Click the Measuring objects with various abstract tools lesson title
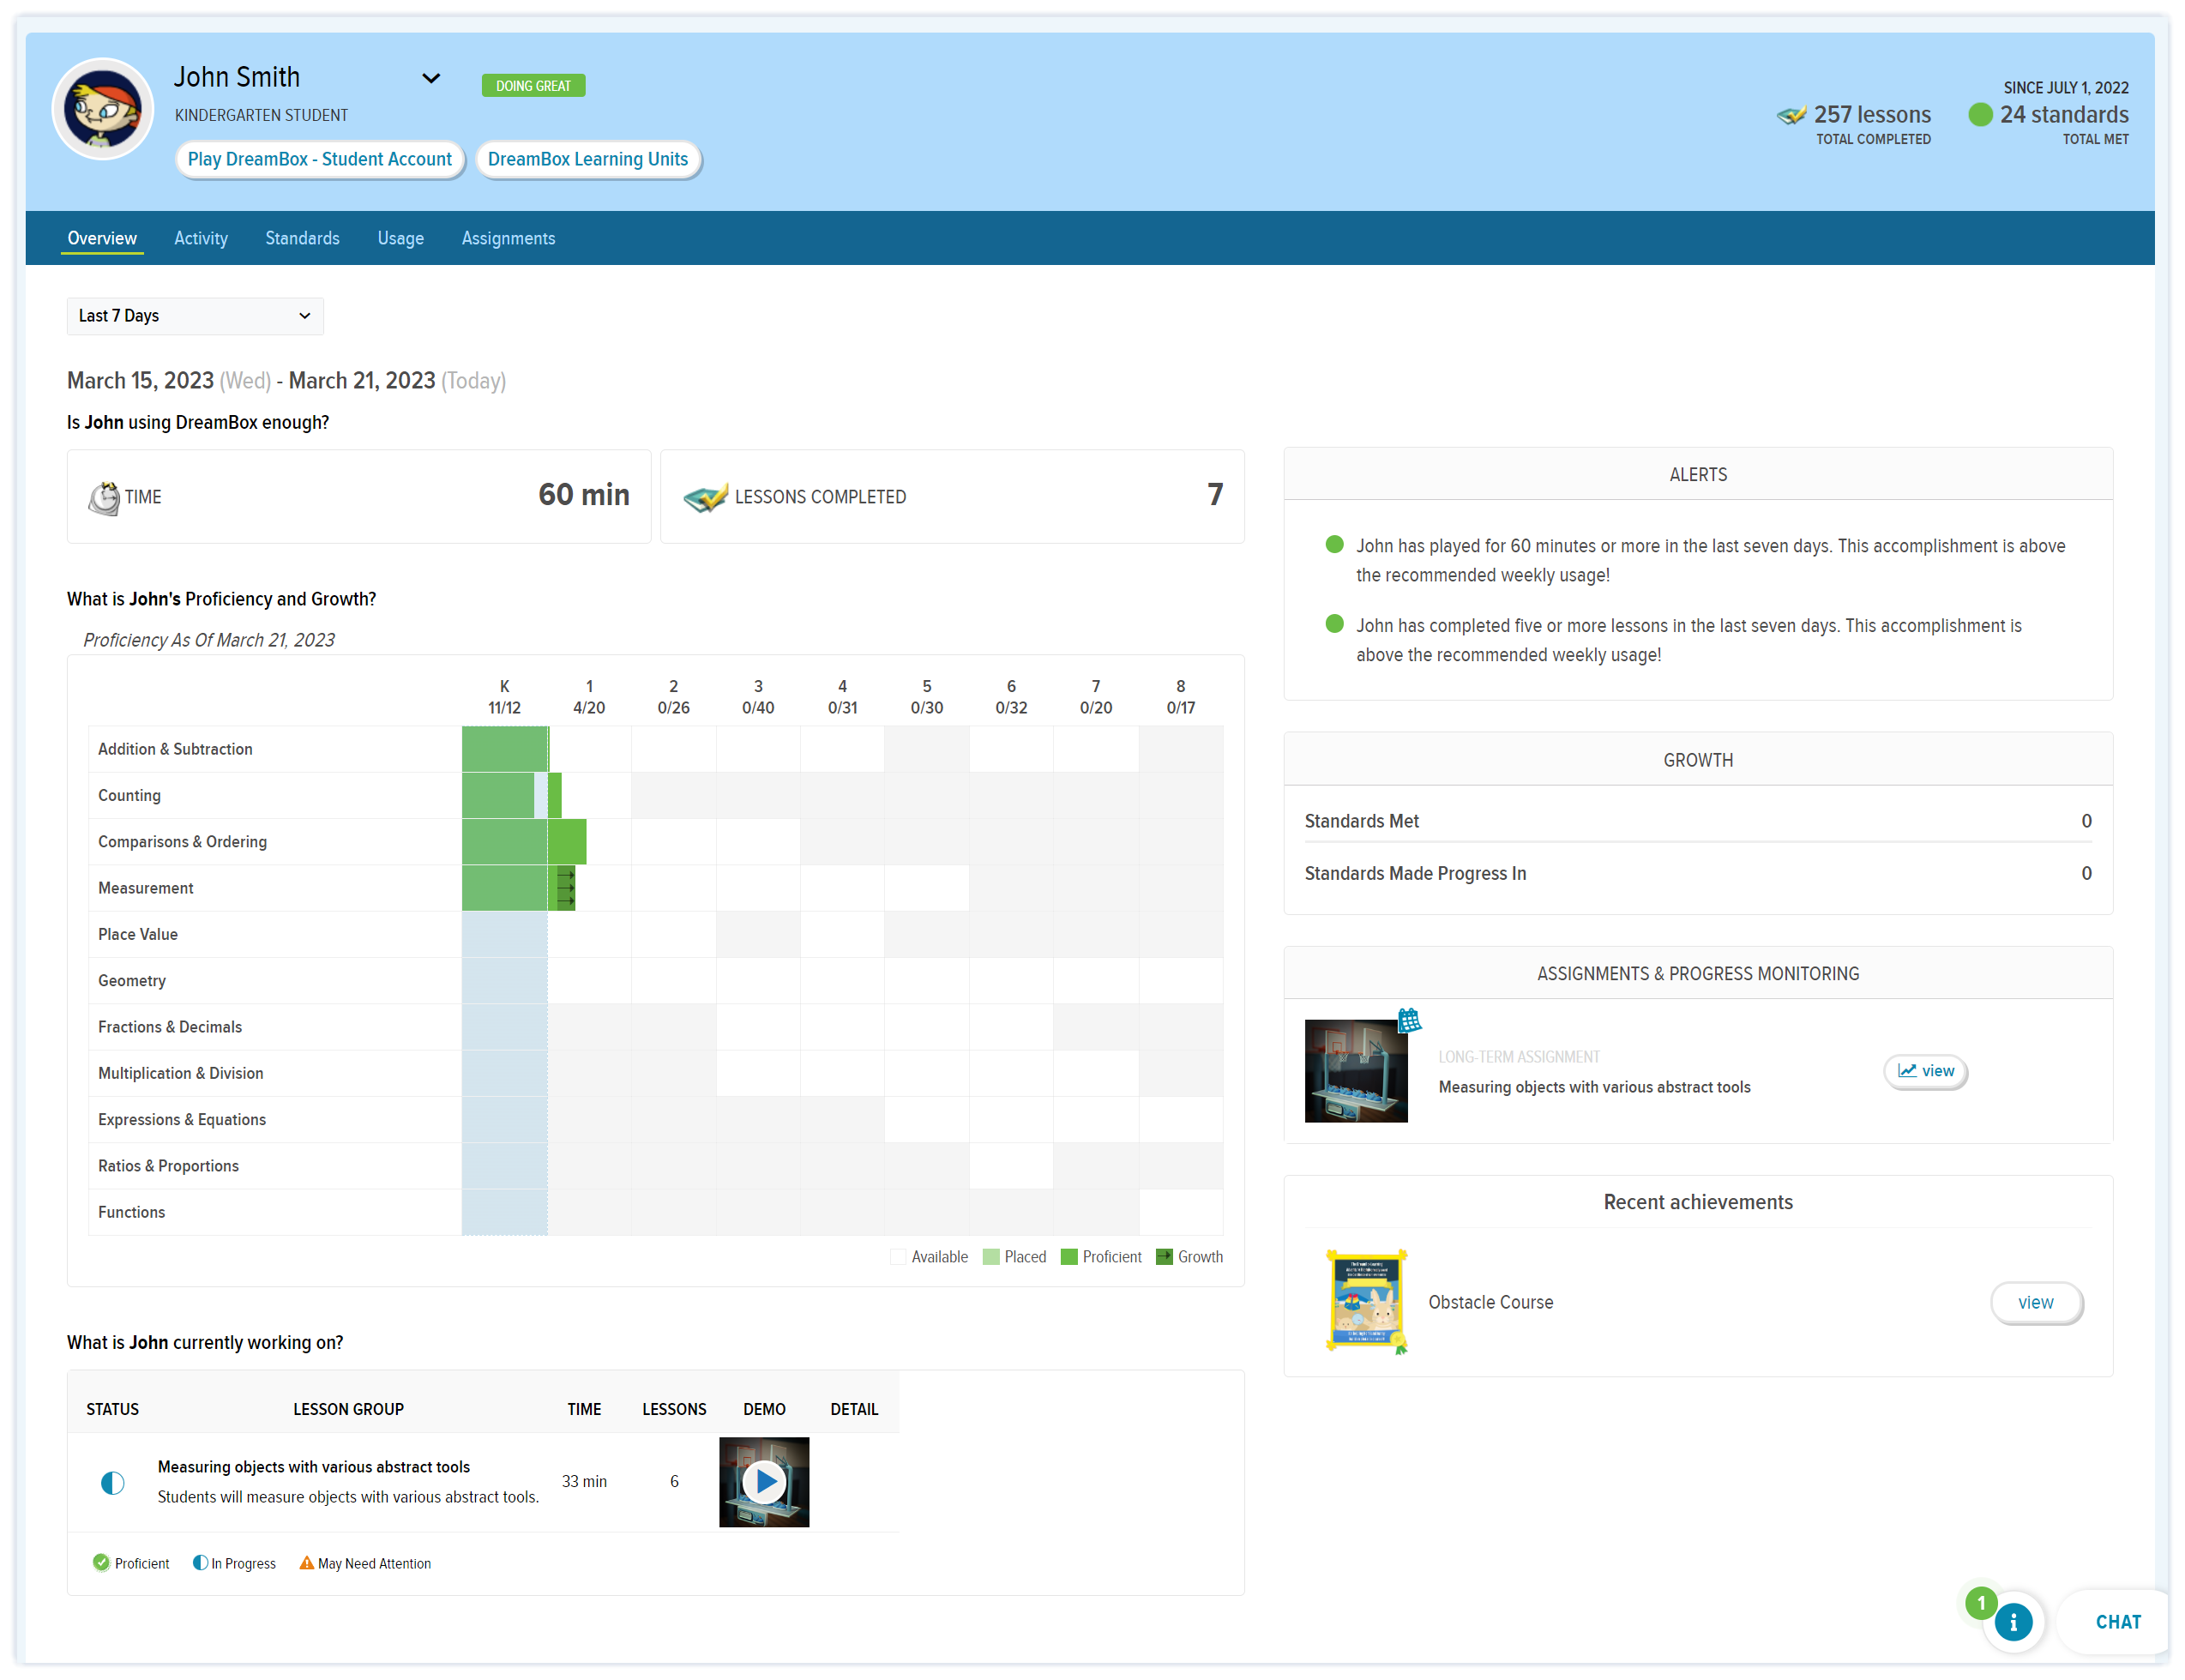The image size is (2185, 1680). 314,1467
